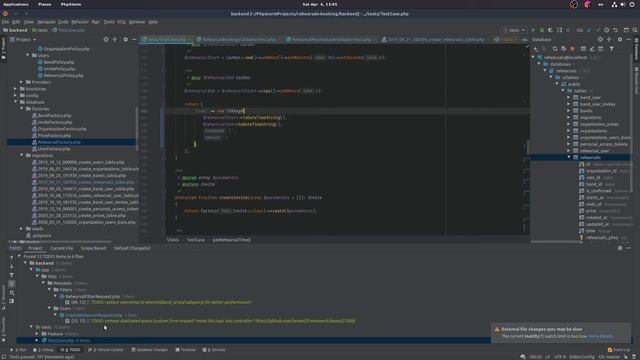Open the Terminal tool window button
This screenshot has height=360, width=640.
(x=185, y=350)
